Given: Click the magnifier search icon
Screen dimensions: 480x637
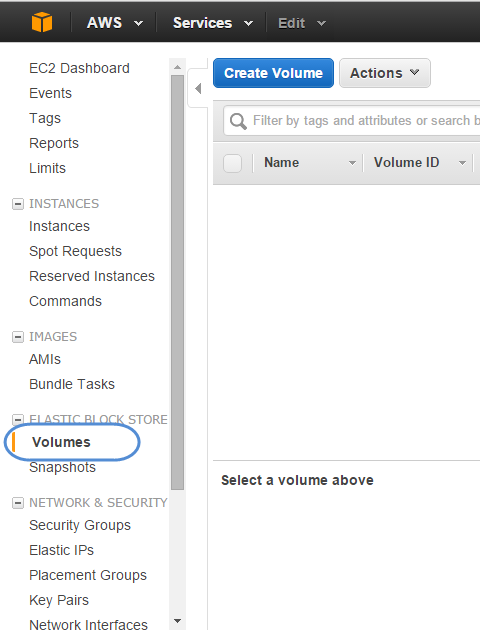Looking at the screenshot, I should [x=238, y=121].
